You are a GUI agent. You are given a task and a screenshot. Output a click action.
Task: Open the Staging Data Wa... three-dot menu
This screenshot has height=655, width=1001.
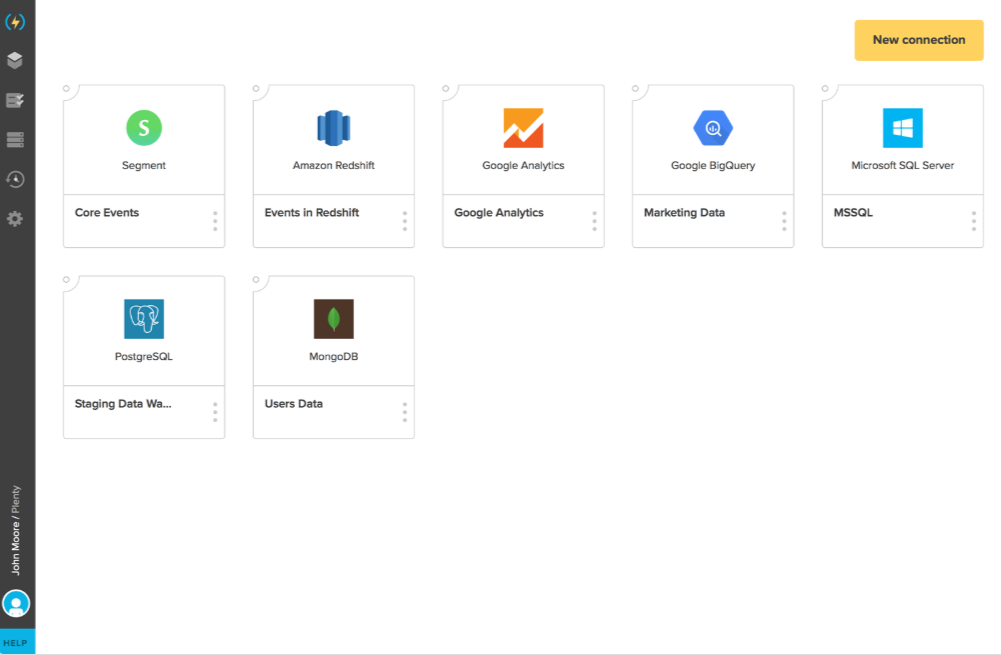(x=215, y=412)
